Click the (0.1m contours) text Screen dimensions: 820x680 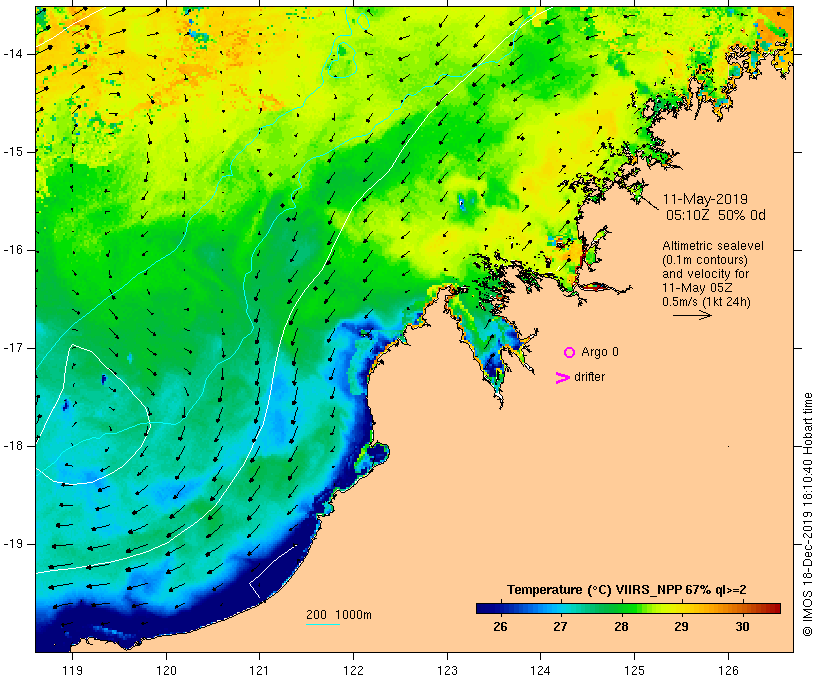point(704,260)
